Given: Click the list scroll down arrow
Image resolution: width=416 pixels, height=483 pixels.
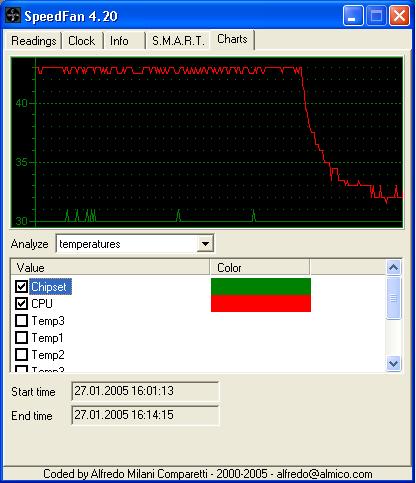Looking at the screenshot, I should tap(394, 363).
